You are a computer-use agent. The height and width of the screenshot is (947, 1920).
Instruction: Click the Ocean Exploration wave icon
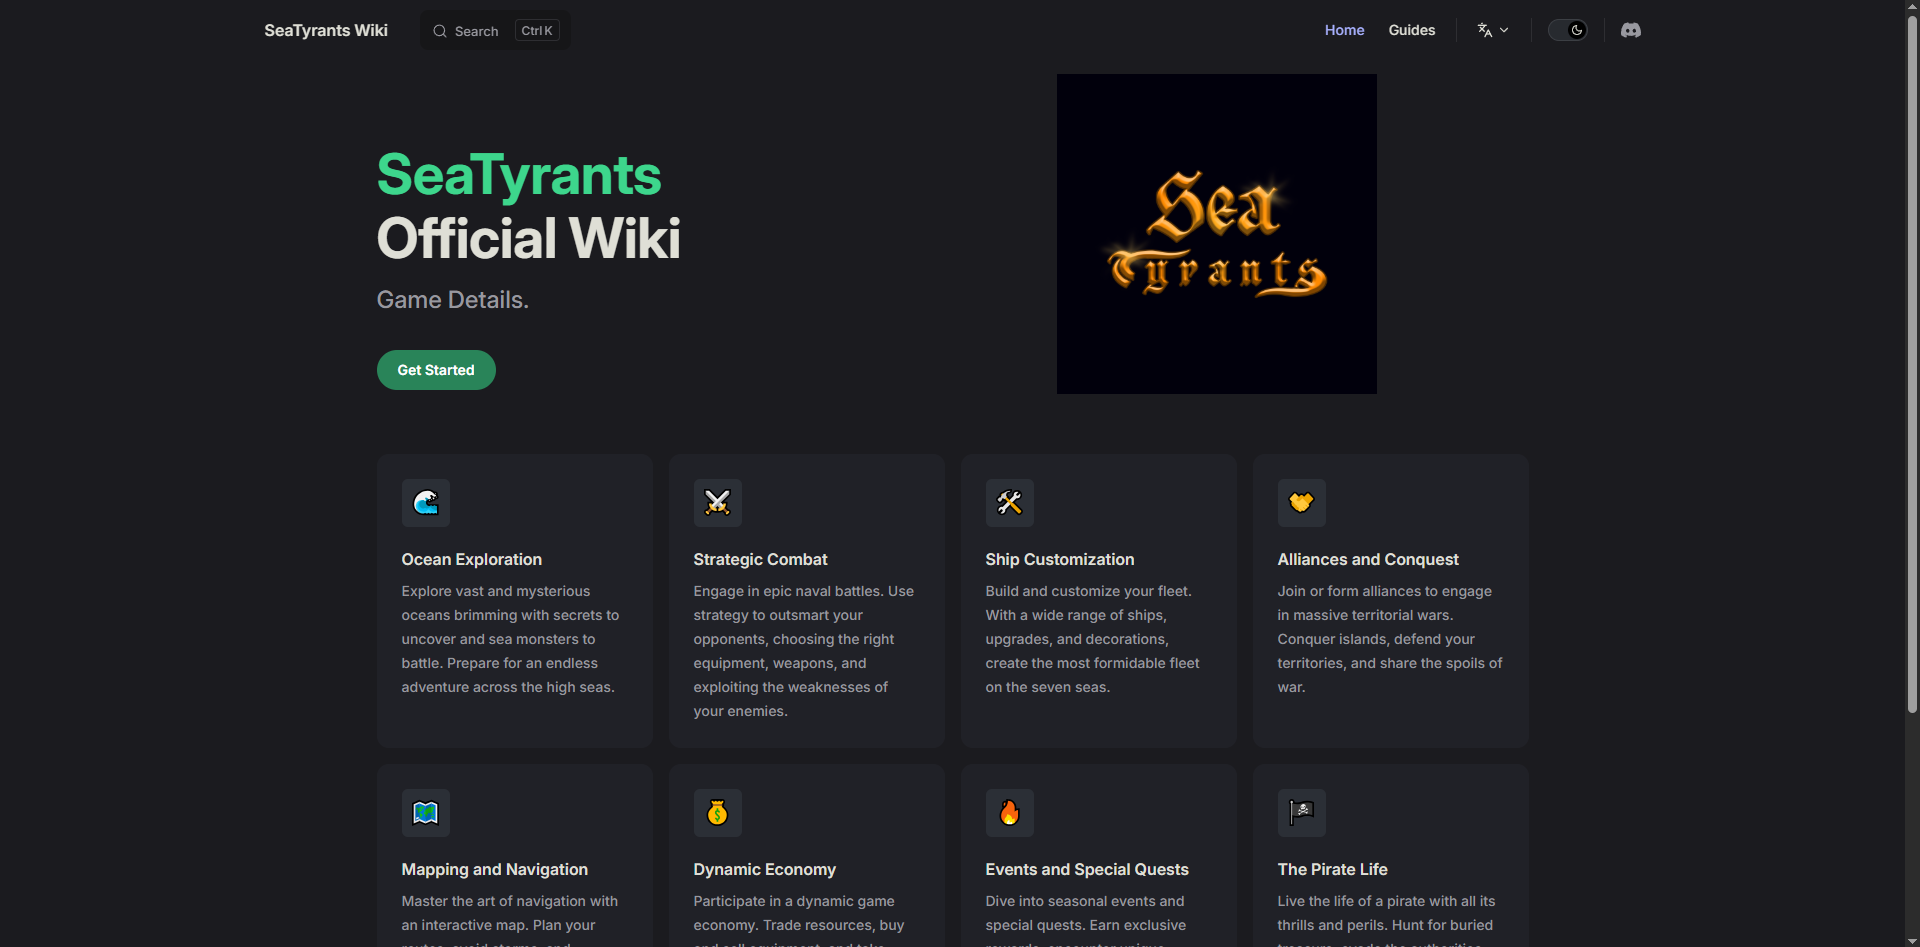pyautogui.click(x=426, y=503)
